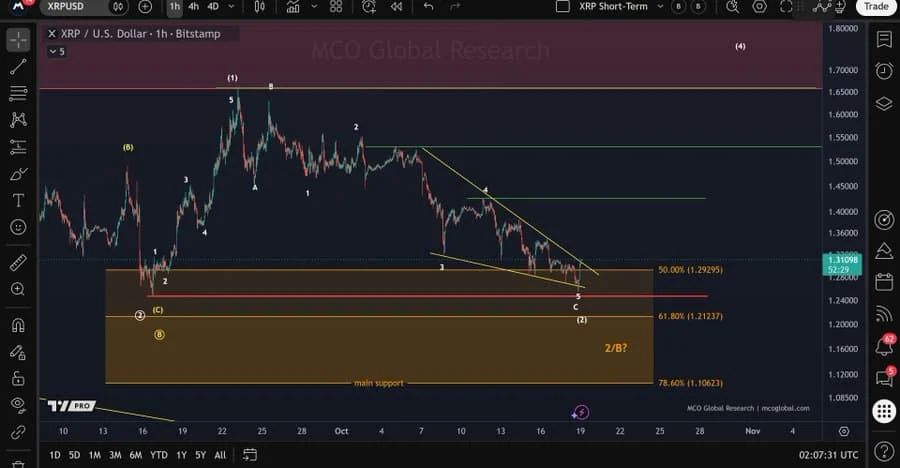Create an alert with the alarm clock icon
Screen dimensions: 900x468
[369, 6]
